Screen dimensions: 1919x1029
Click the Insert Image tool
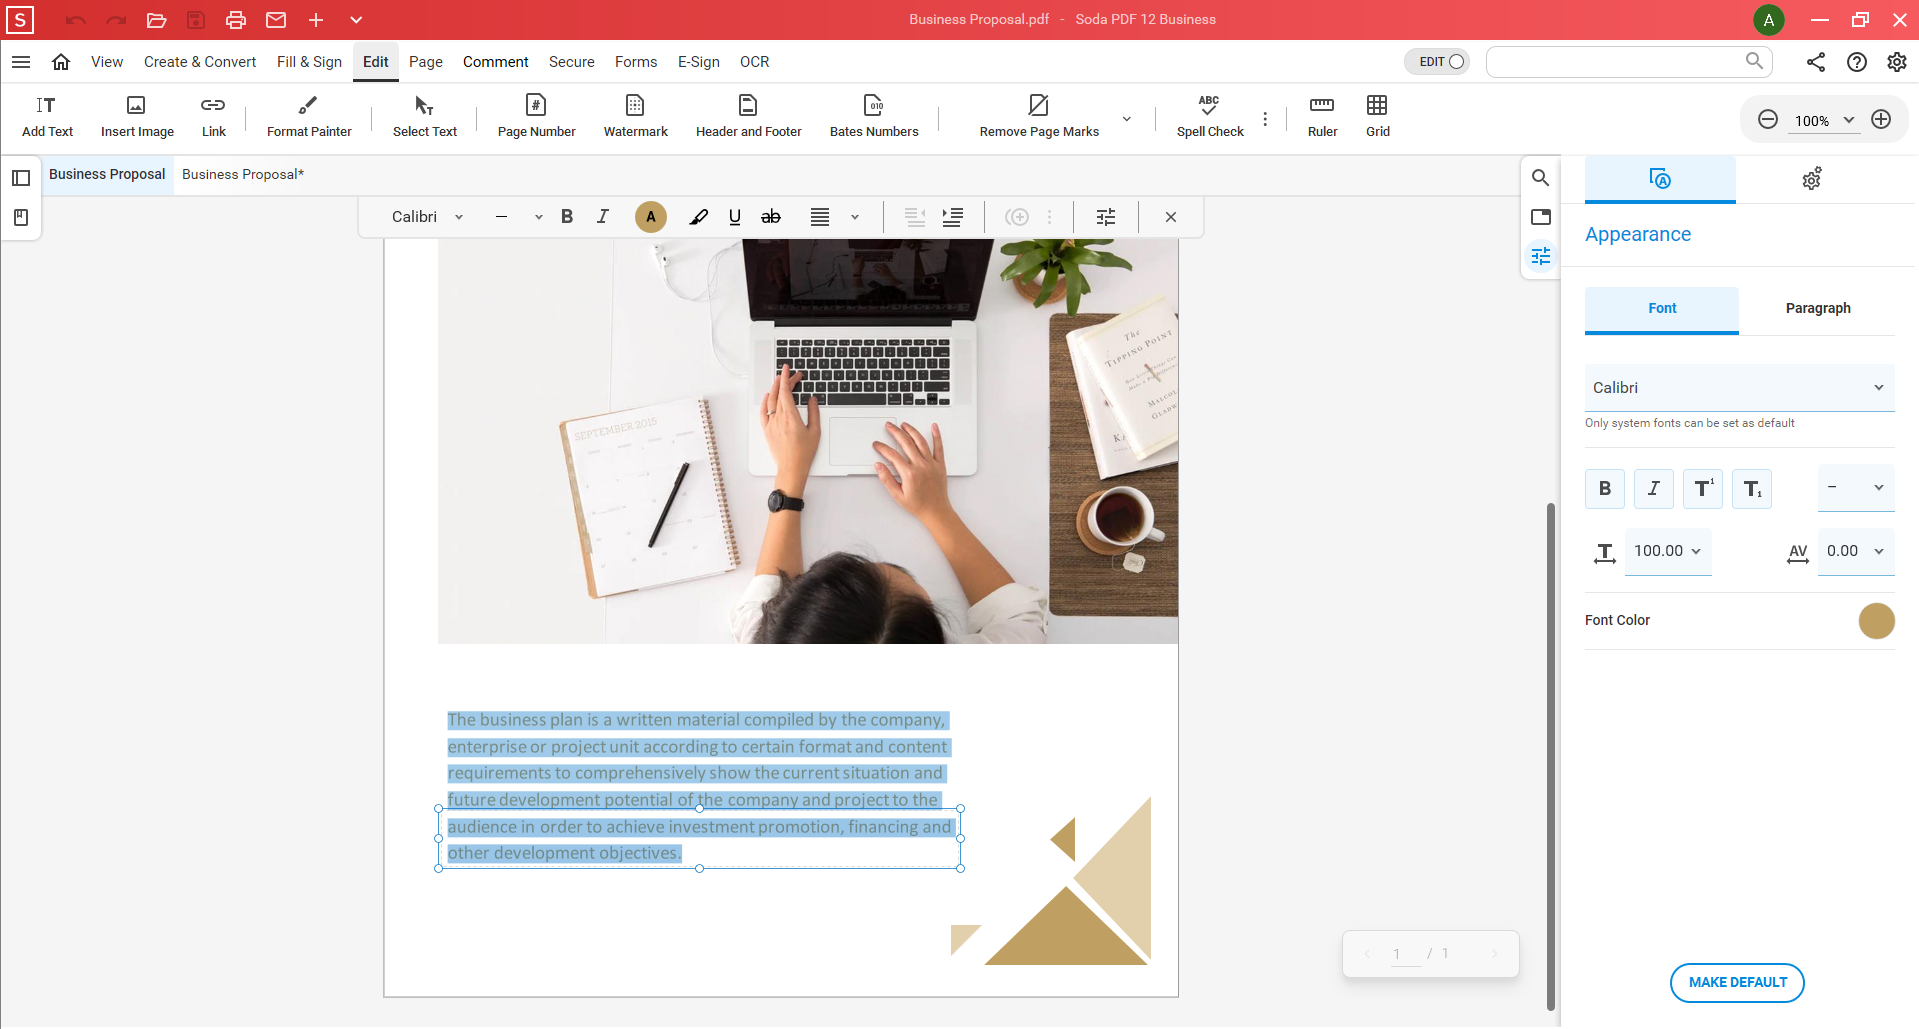pos(137,117)
